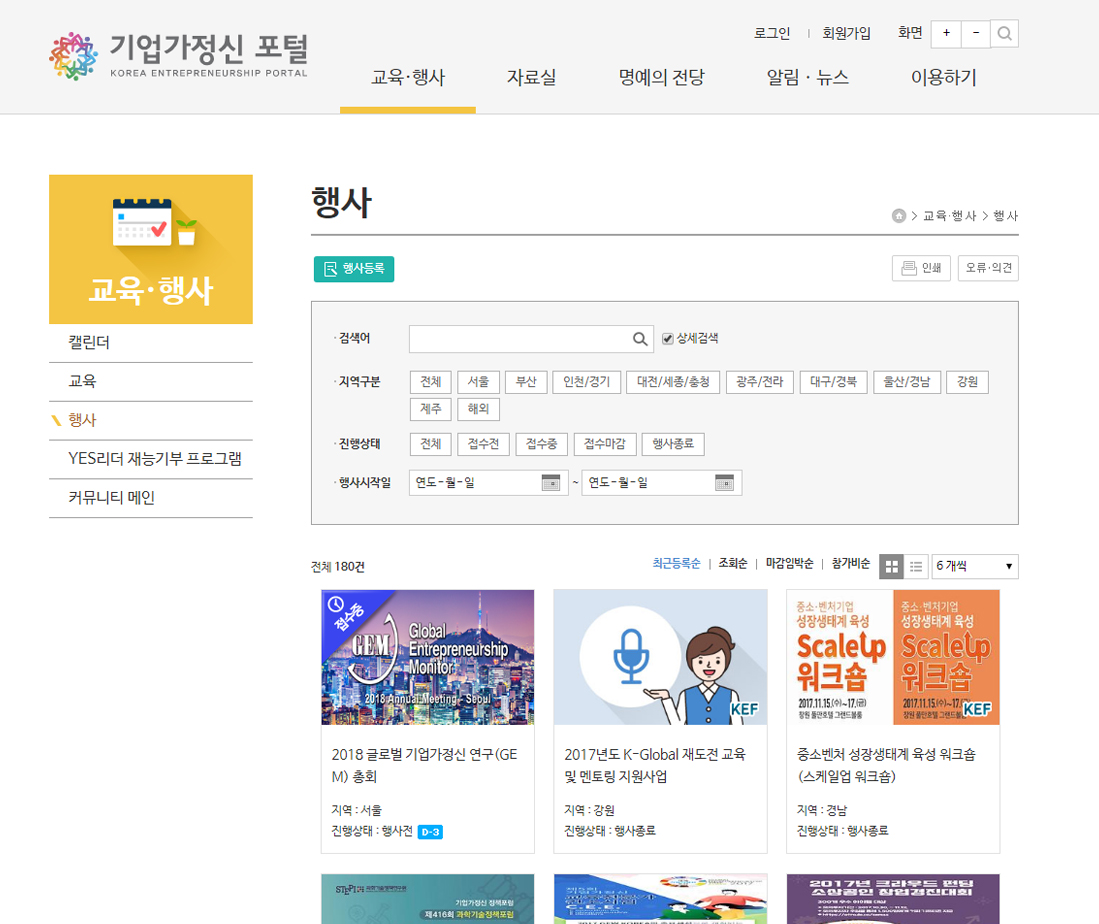Open the 이용하기 top navigation menu
This screenshot has width=1099, height=924.
coord(943,77)
